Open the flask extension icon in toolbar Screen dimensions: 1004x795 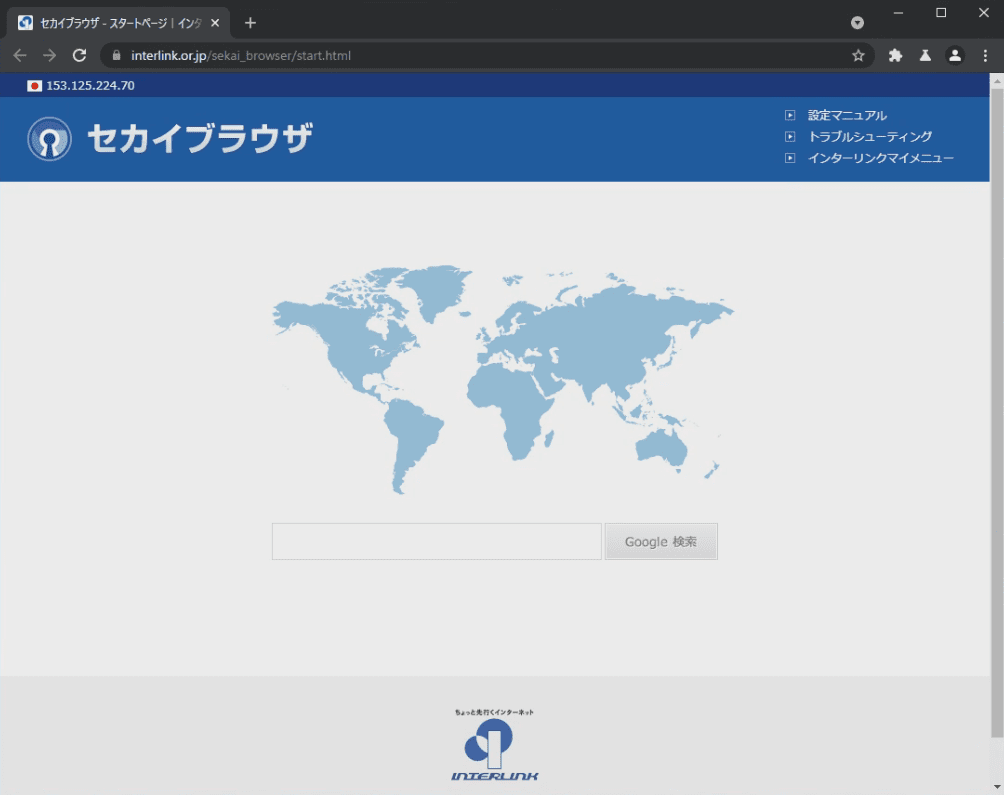point(925,56)
